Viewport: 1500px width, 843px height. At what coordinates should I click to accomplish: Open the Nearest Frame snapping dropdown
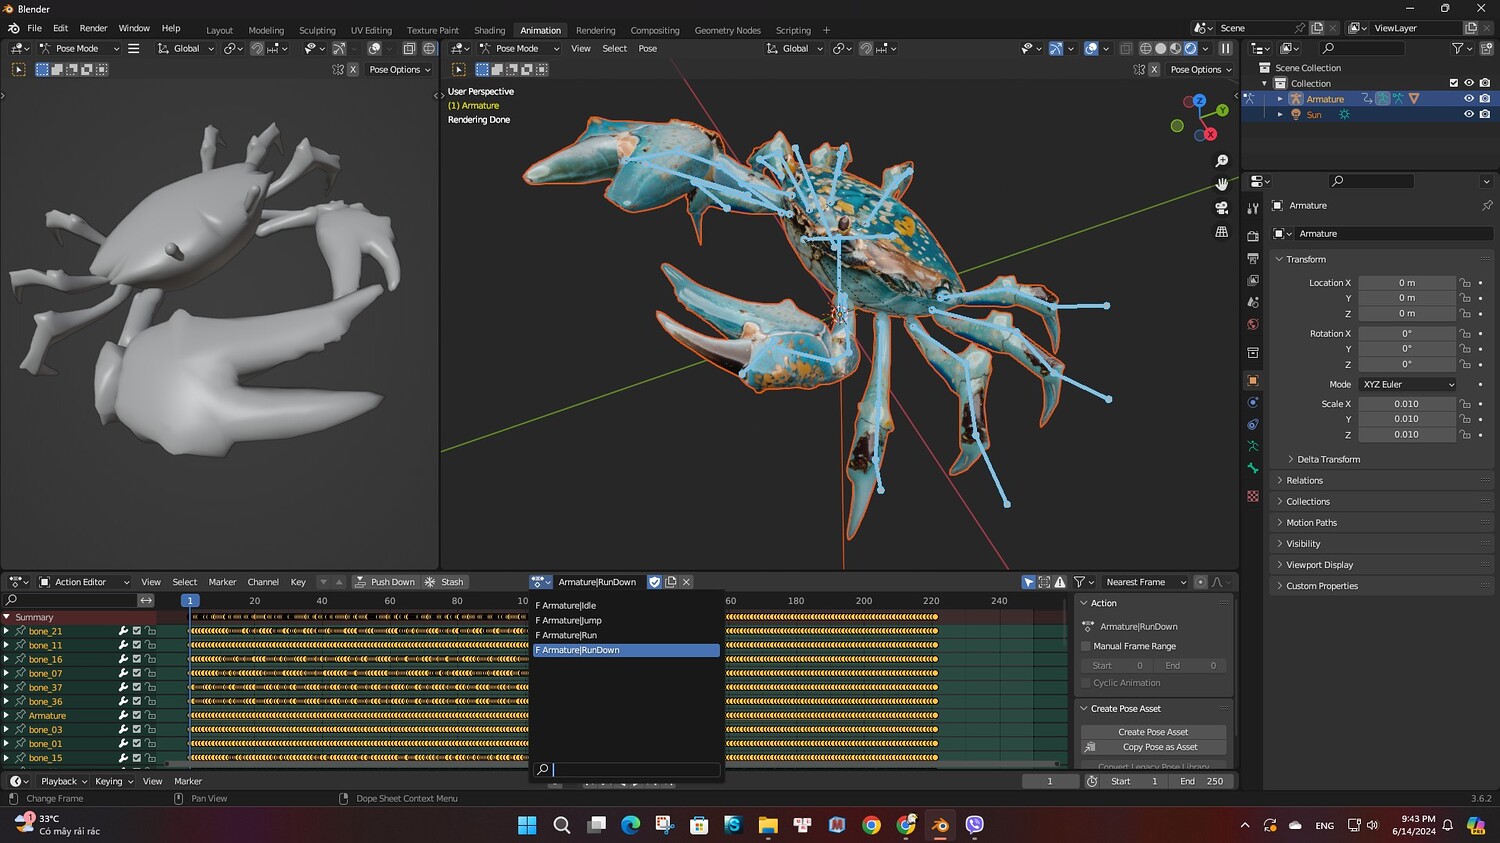pos(1145,582)
